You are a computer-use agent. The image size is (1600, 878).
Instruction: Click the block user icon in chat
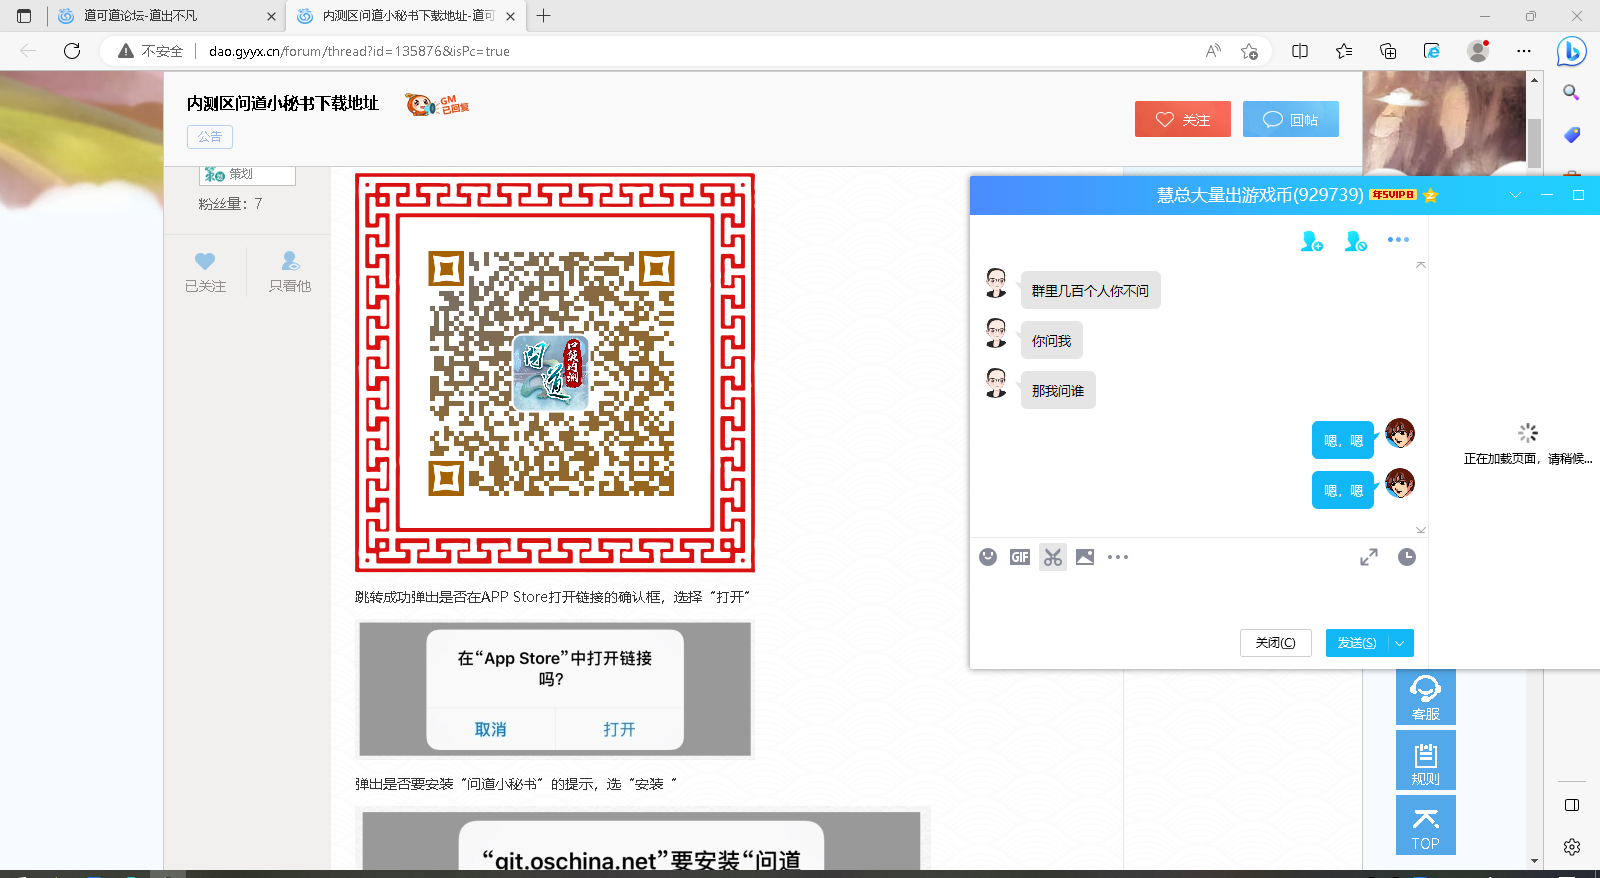(x=1356, y=241)
